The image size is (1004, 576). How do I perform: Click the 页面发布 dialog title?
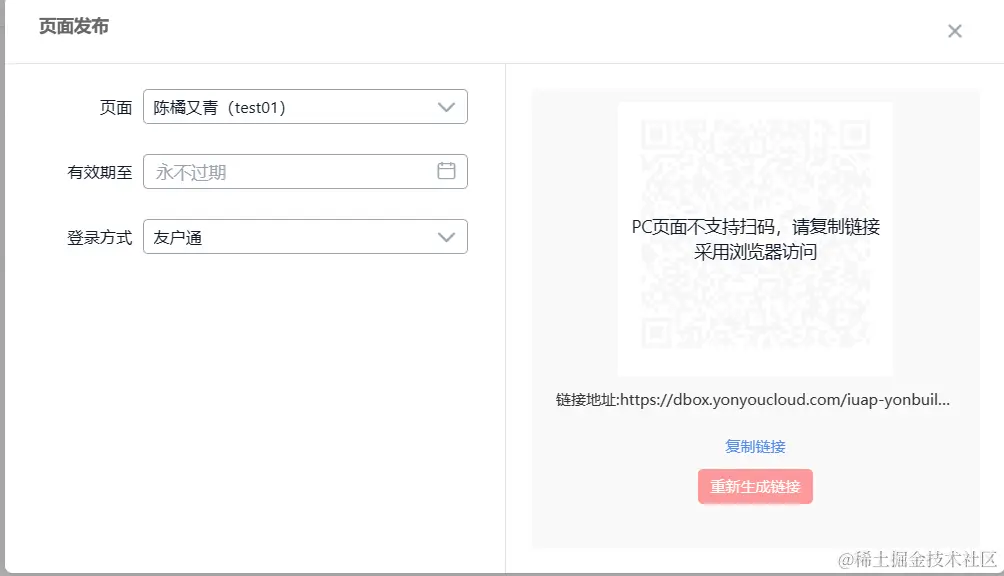coord(74,26)
